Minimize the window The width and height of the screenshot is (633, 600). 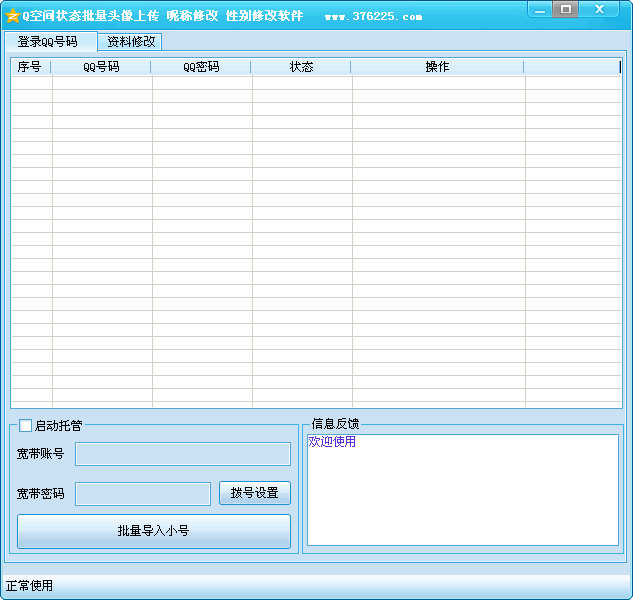tap(540, 10)
